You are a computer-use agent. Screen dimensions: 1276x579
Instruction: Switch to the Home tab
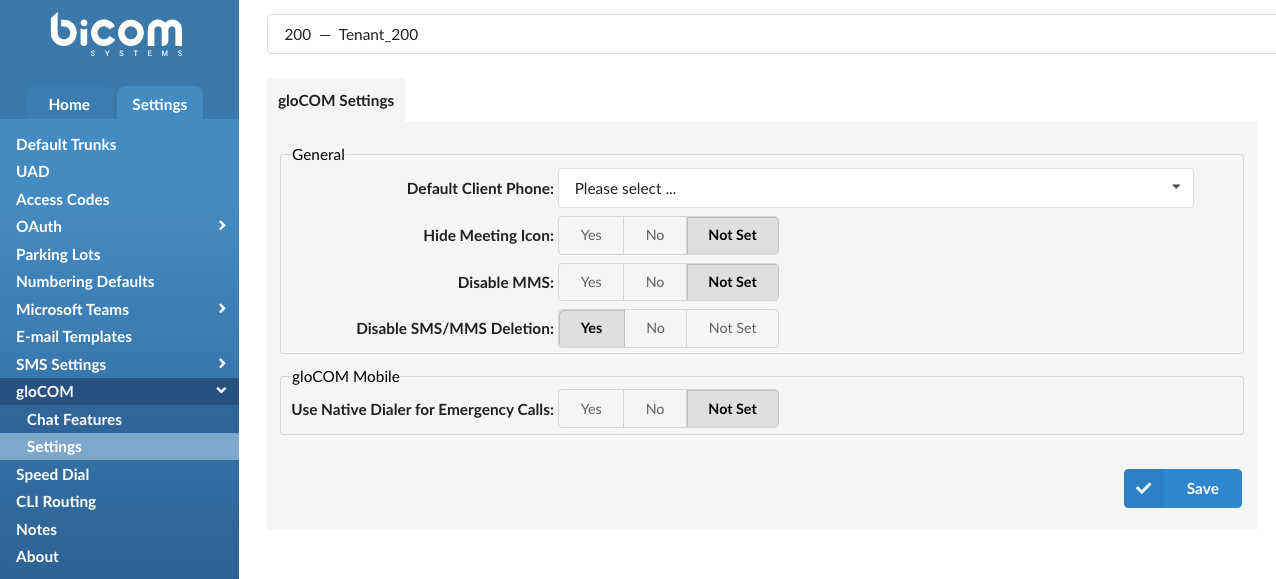(x=68, y=104)
